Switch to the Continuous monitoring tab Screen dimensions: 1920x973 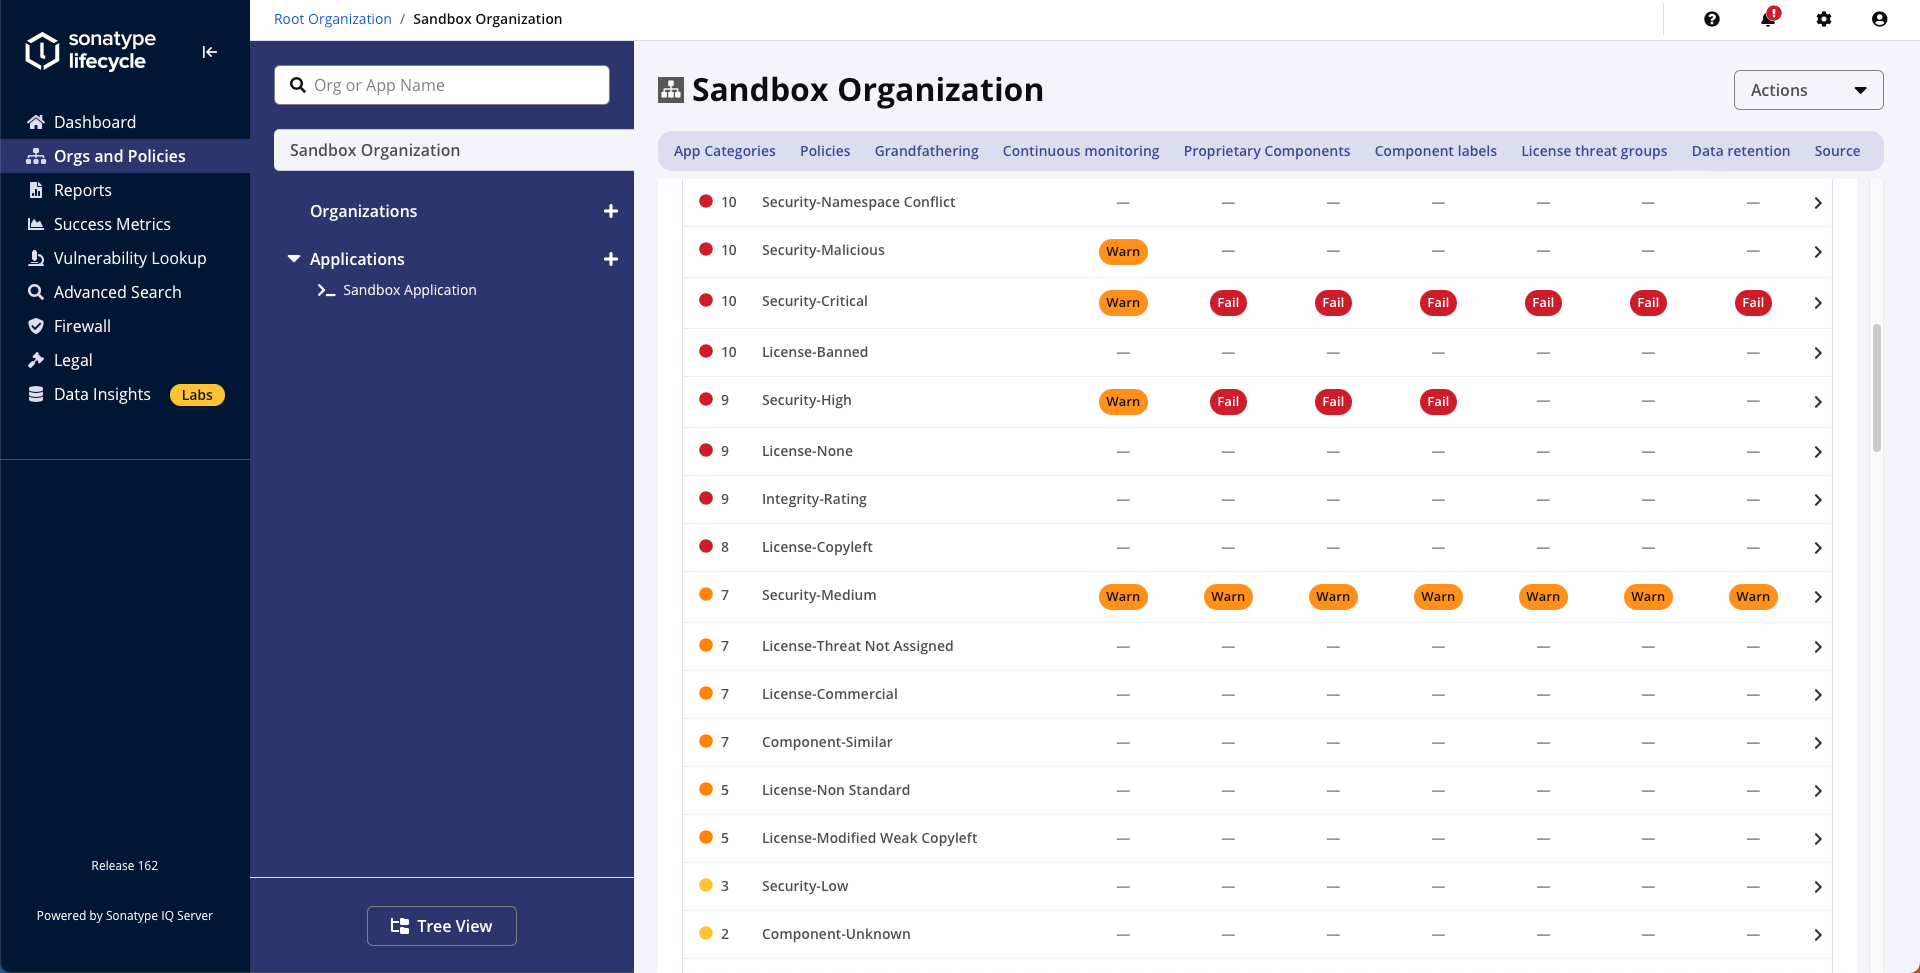tap(1080, 151)
